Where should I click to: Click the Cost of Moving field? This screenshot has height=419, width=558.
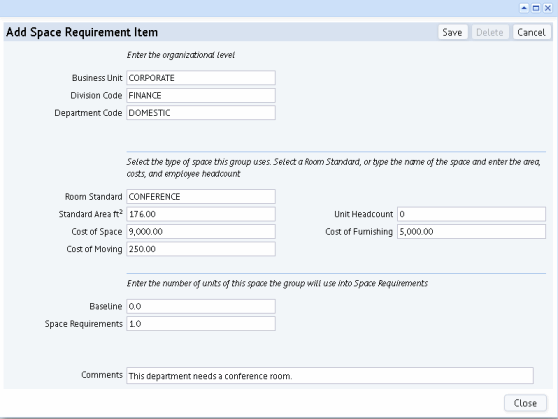201,249
